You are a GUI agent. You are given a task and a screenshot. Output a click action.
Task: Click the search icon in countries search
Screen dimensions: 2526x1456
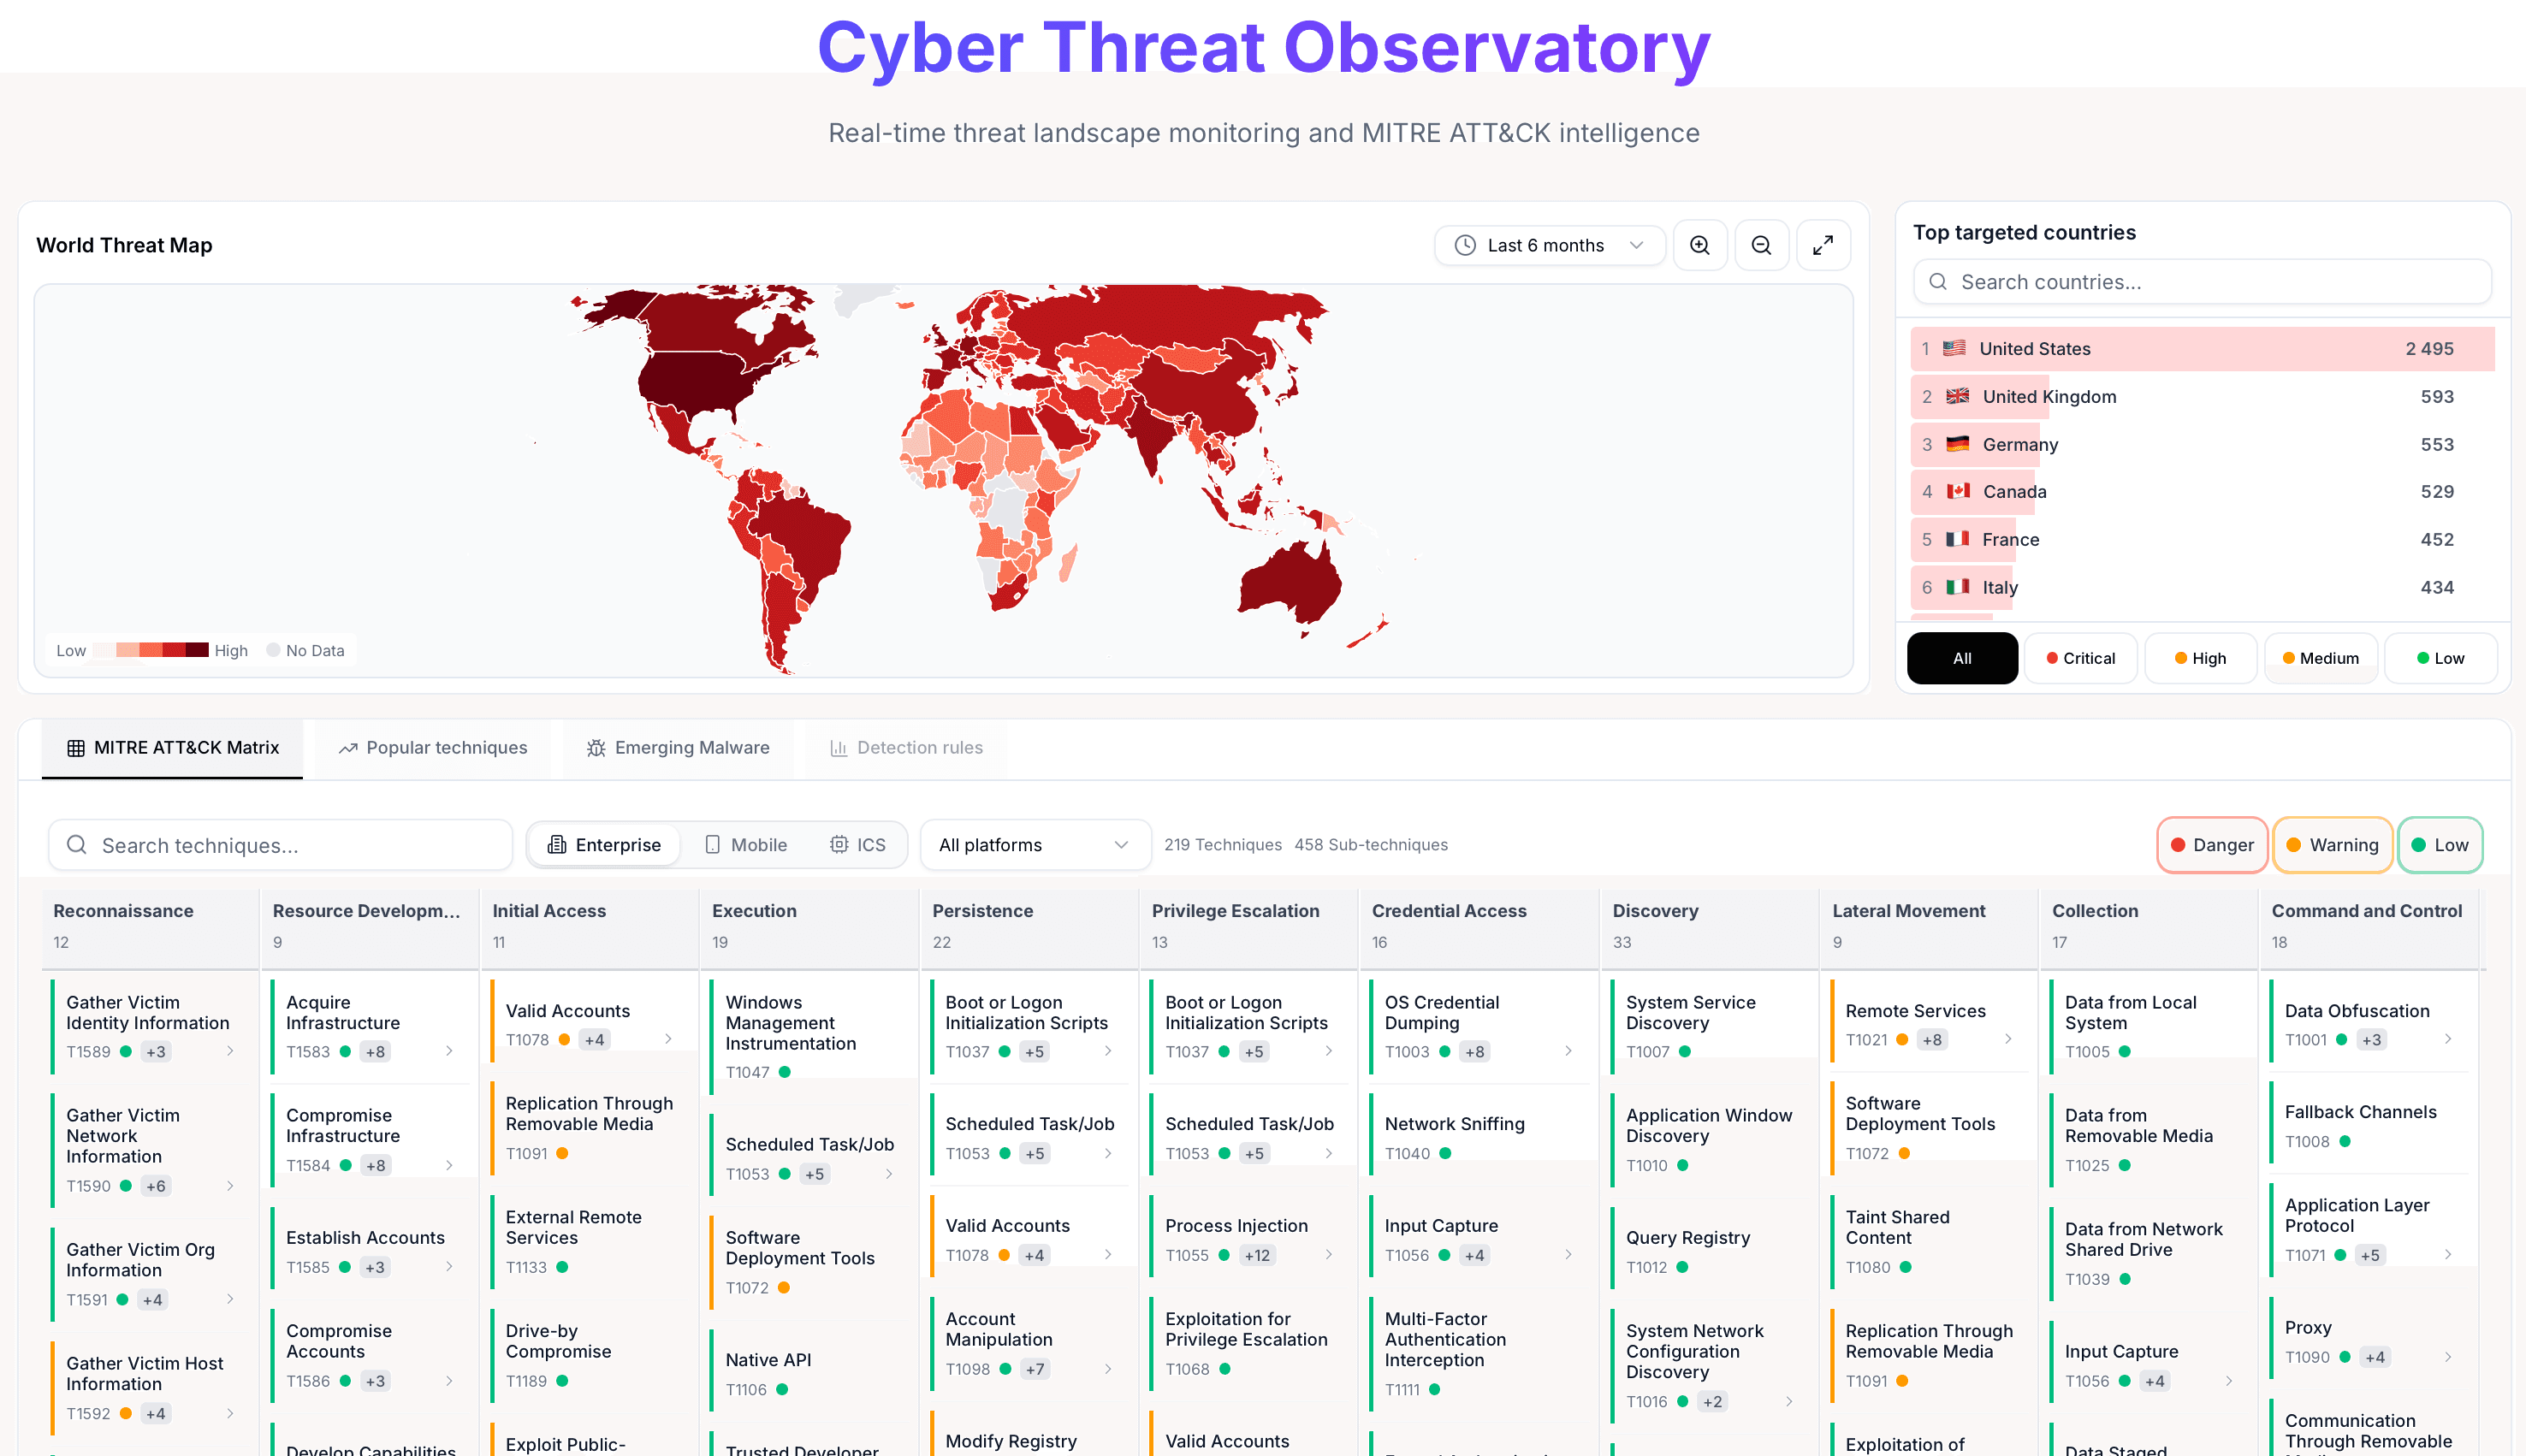click(x=1937, y=282)
